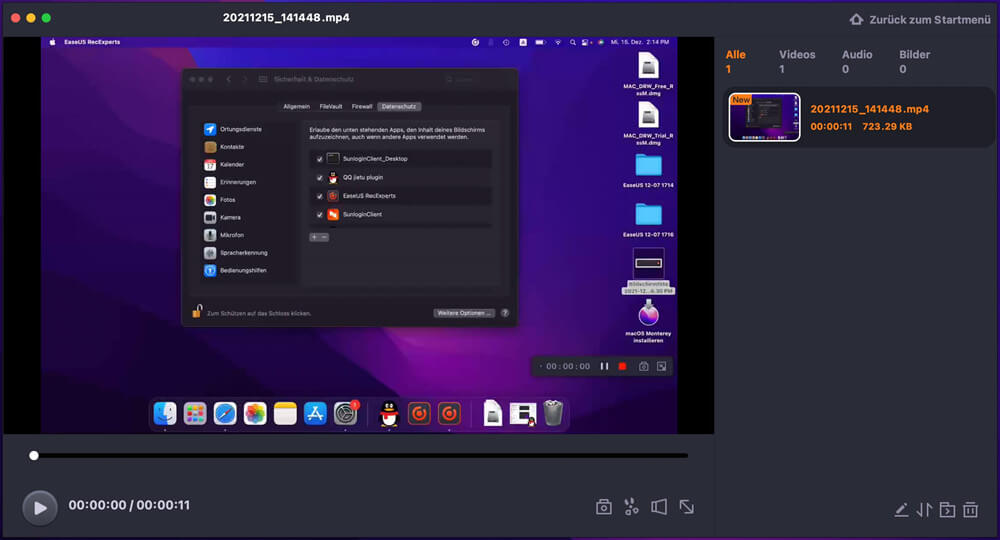
Task: Select the recording thumbnail marked New
Action: 764,118
